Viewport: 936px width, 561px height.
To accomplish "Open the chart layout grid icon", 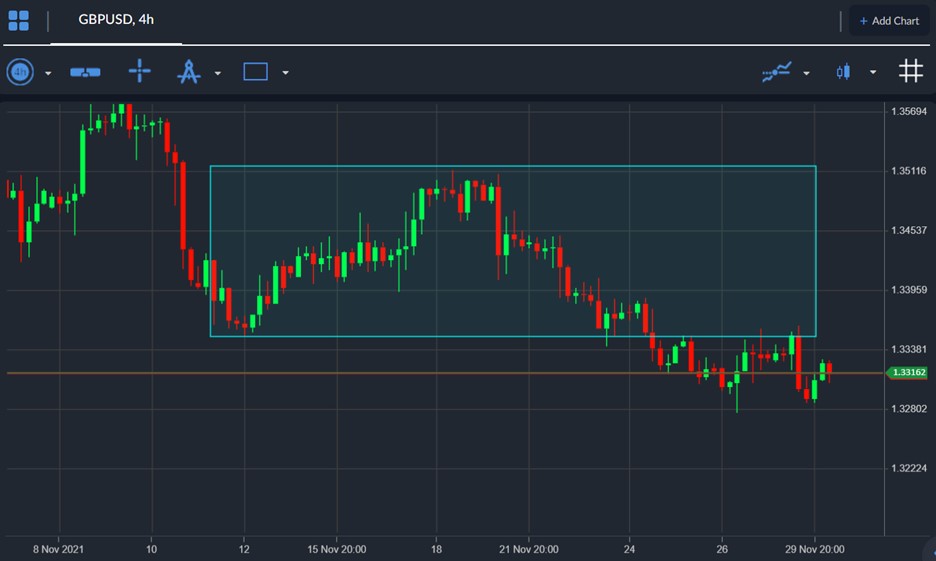I will pyautogui.click(x=19, y=20).
